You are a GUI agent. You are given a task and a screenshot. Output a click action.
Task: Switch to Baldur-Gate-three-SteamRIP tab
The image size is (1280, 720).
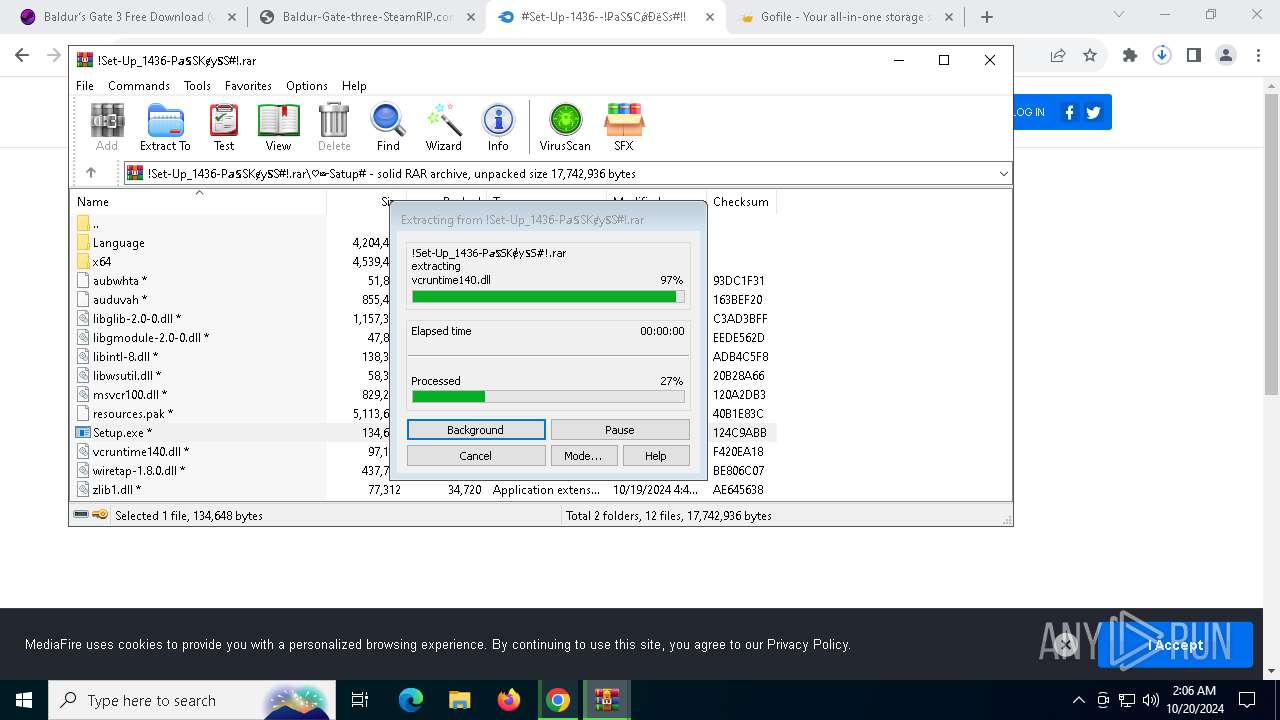[x=365, y=17]
